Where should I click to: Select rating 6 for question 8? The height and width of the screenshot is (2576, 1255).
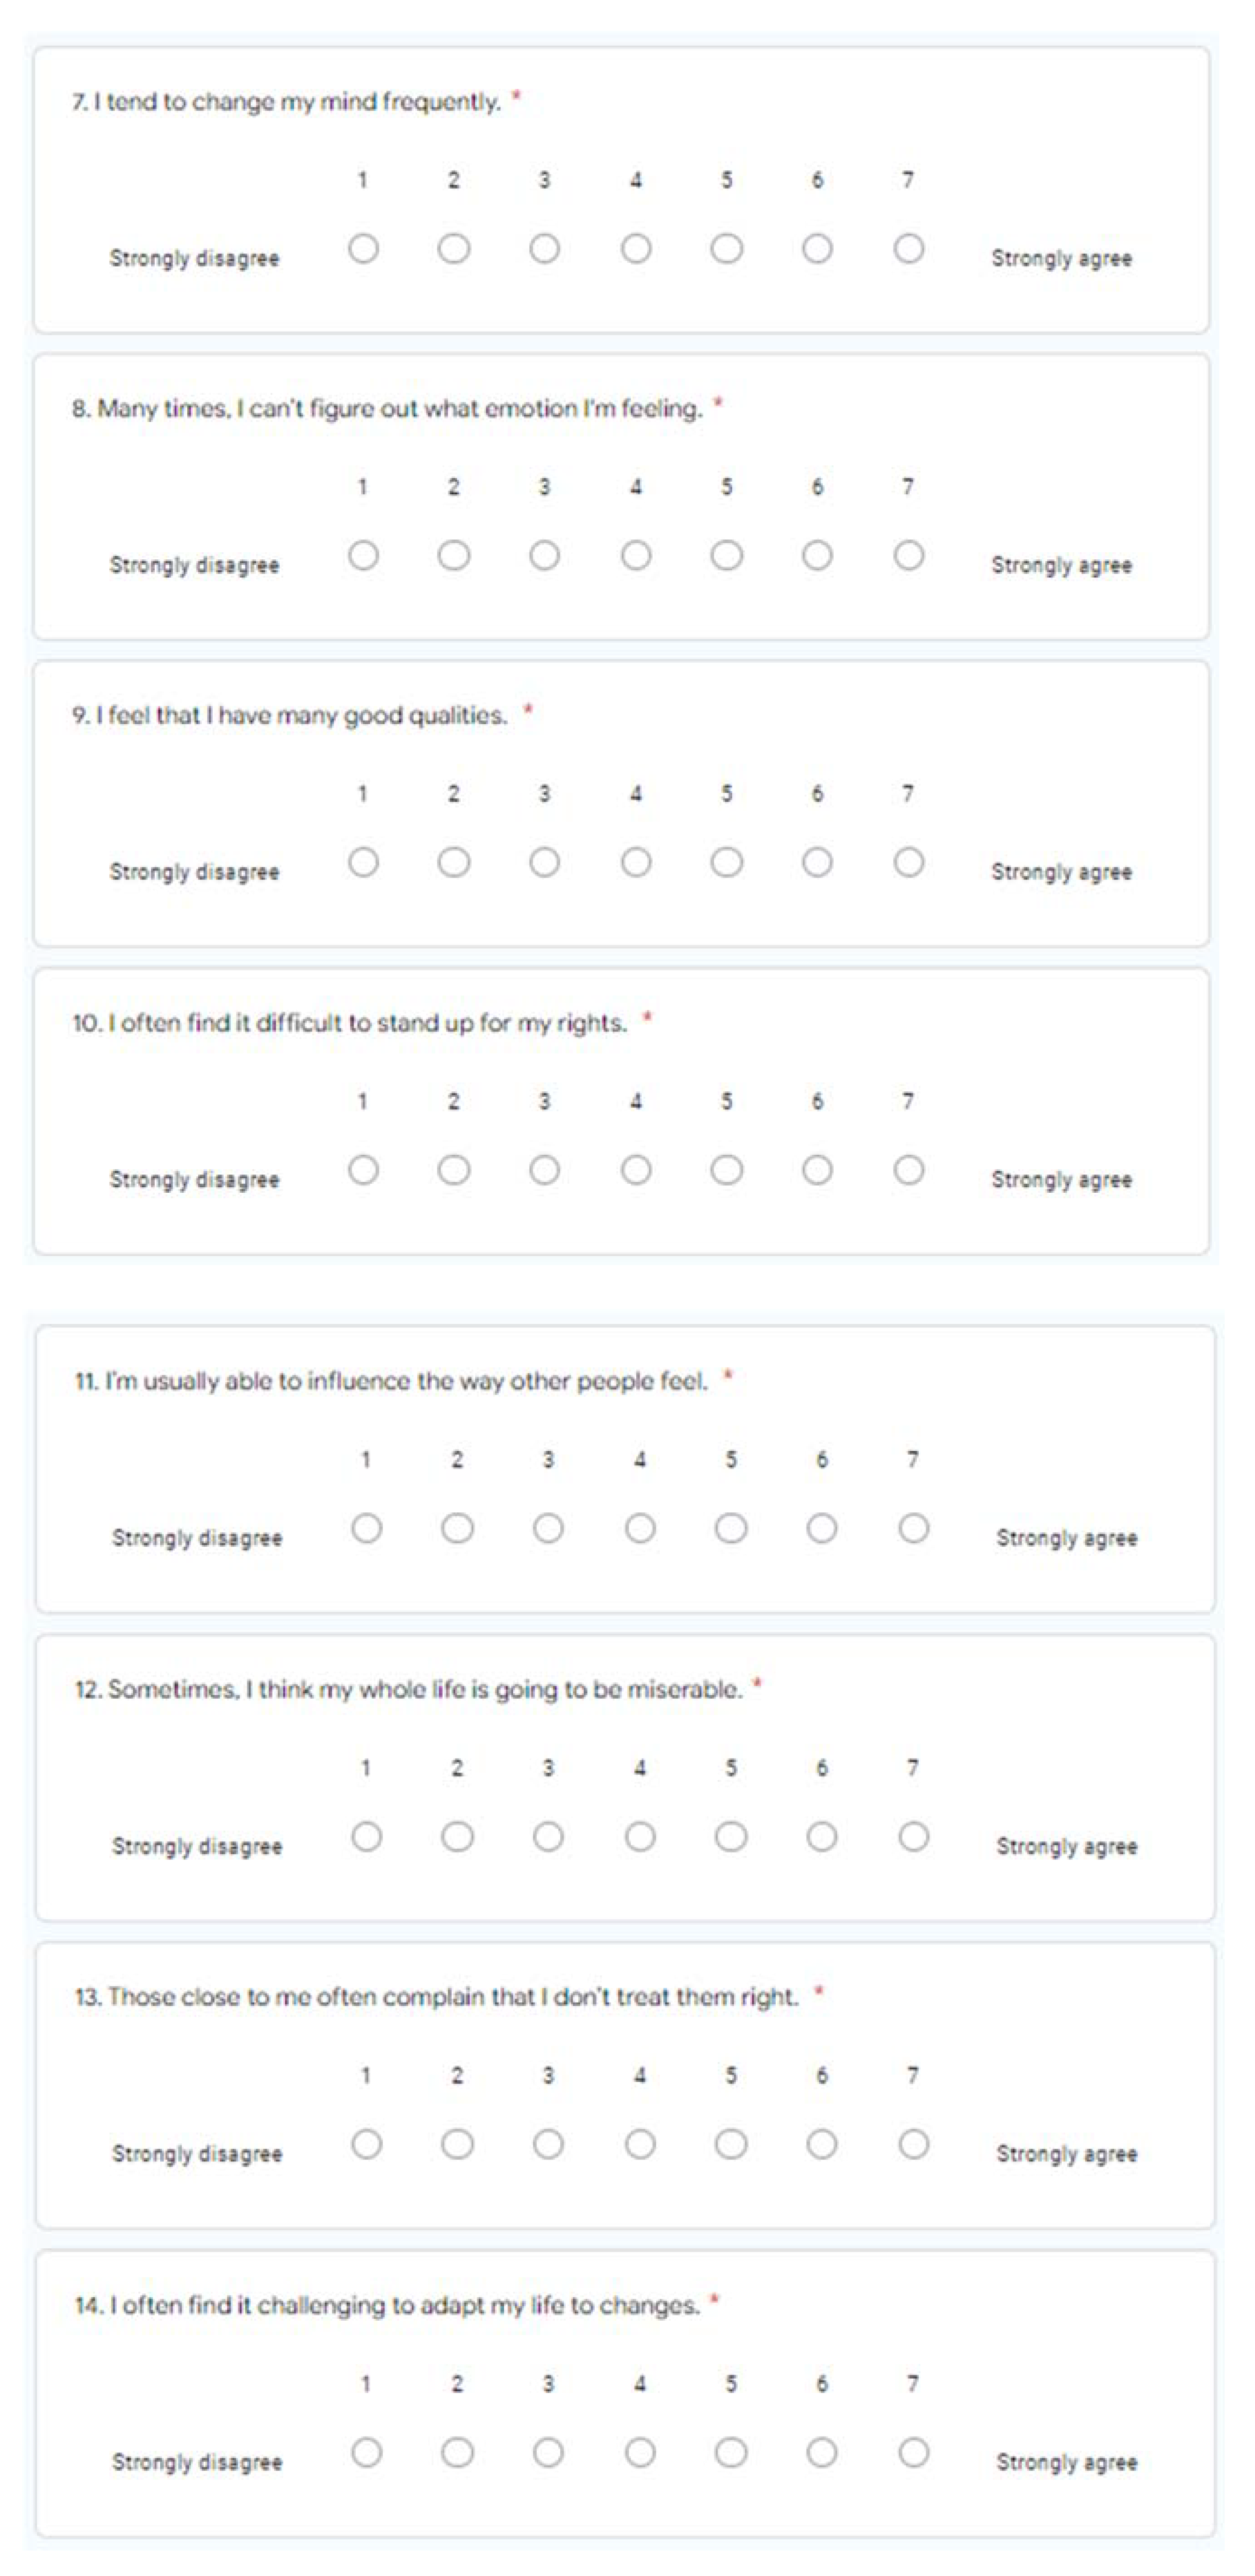[x=817, y=555]
